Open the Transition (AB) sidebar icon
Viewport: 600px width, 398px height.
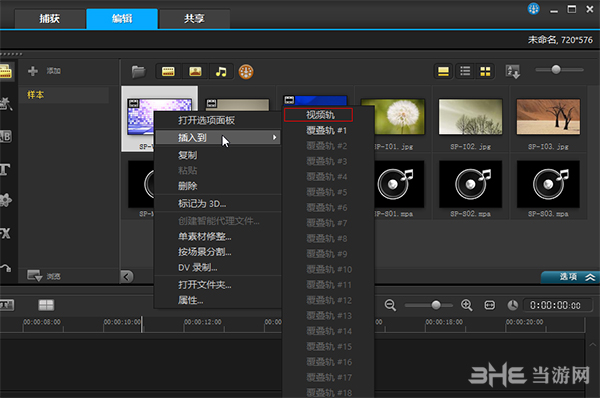[x=6, y=136]
